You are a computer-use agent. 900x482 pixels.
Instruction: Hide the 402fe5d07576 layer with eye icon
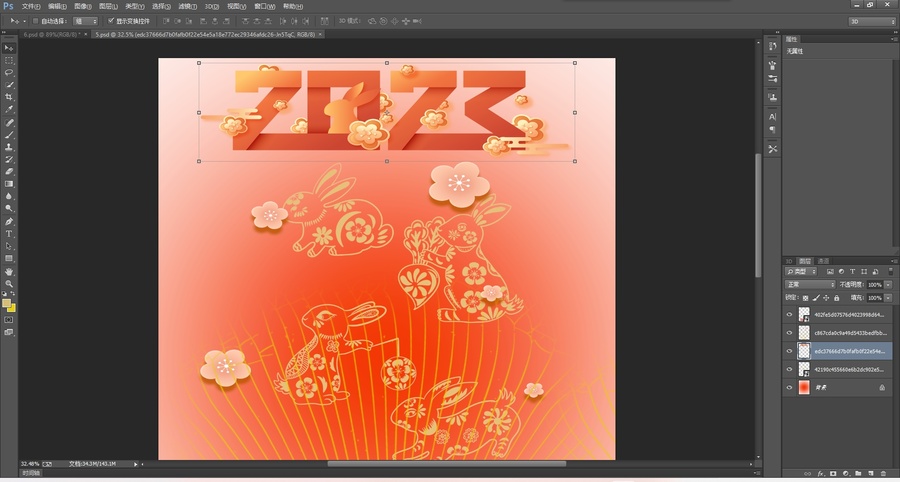(x=789, y=315)
